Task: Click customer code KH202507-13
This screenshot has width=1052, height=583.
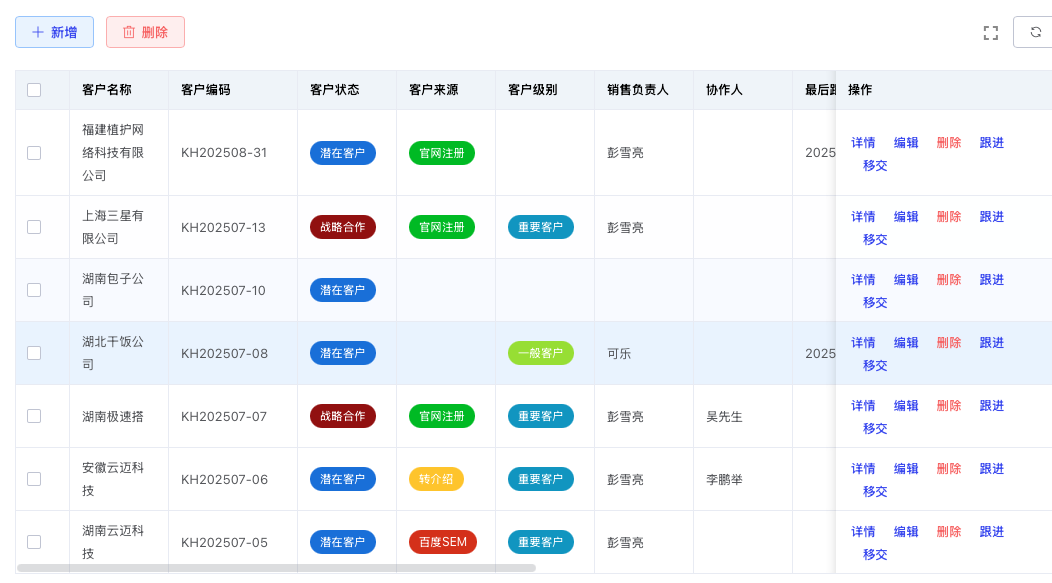Action: [223, 227]
